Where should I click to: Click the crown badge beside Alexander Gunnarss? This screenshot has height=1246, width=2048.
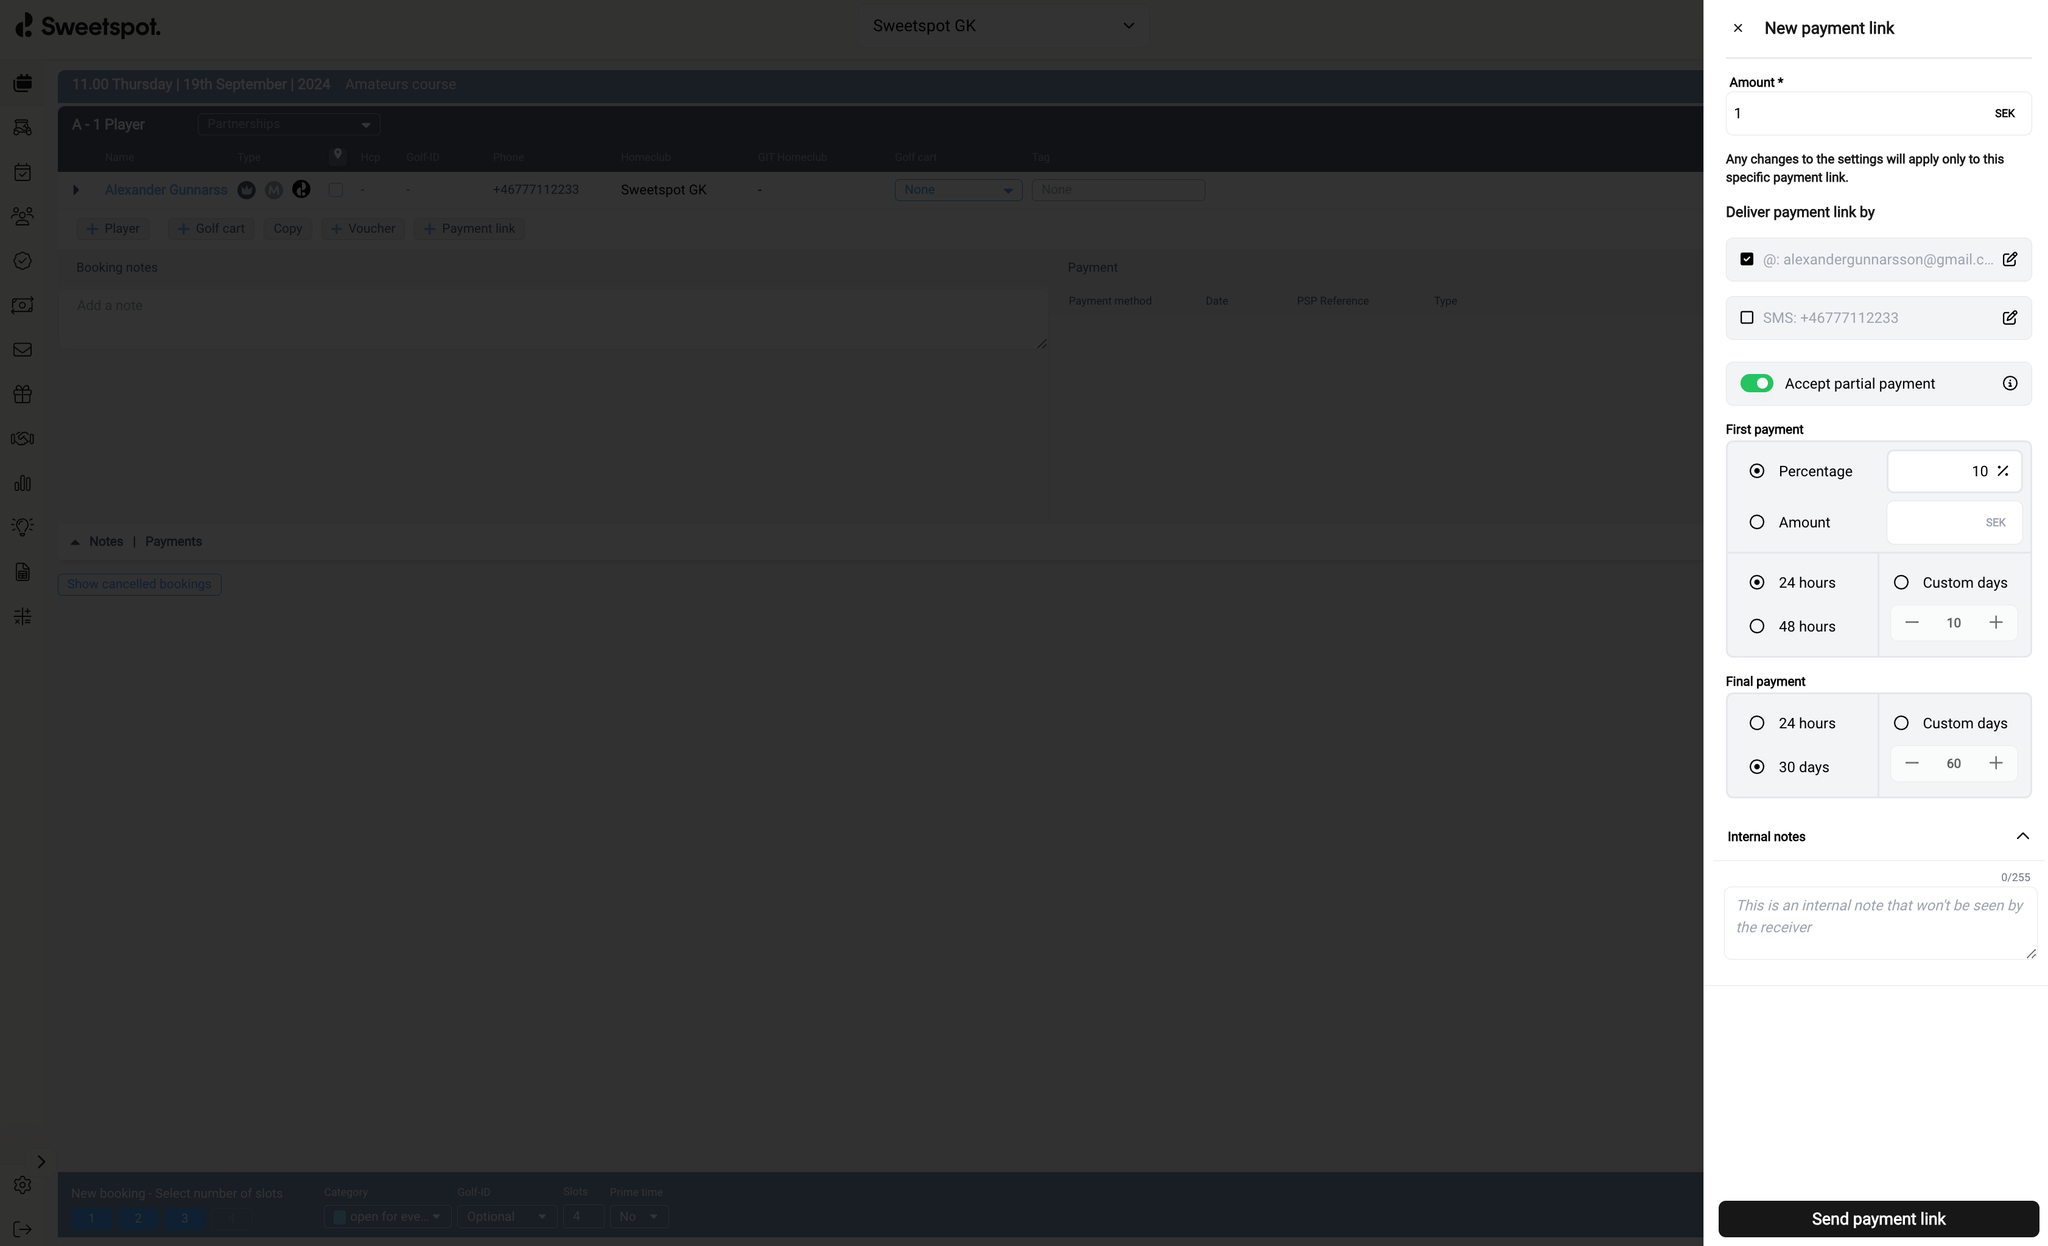pos(246,190)
